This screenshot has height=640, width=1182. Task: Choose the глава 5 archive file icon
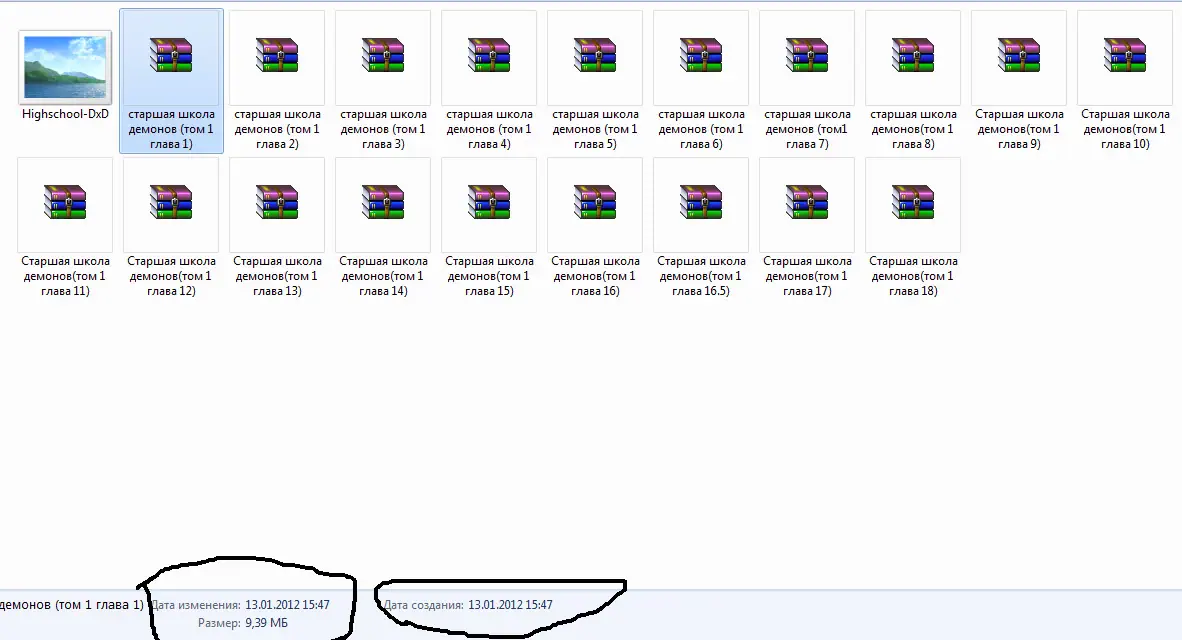pos(595,55)
